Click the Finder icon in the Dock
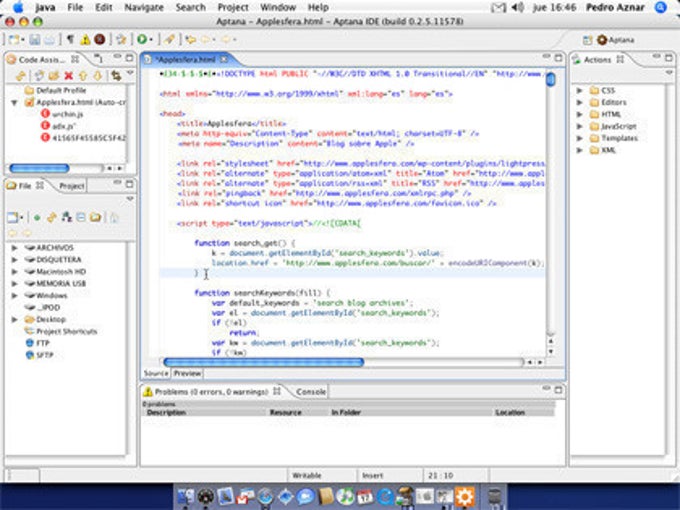680x510 pixels. tap(186, 496)
